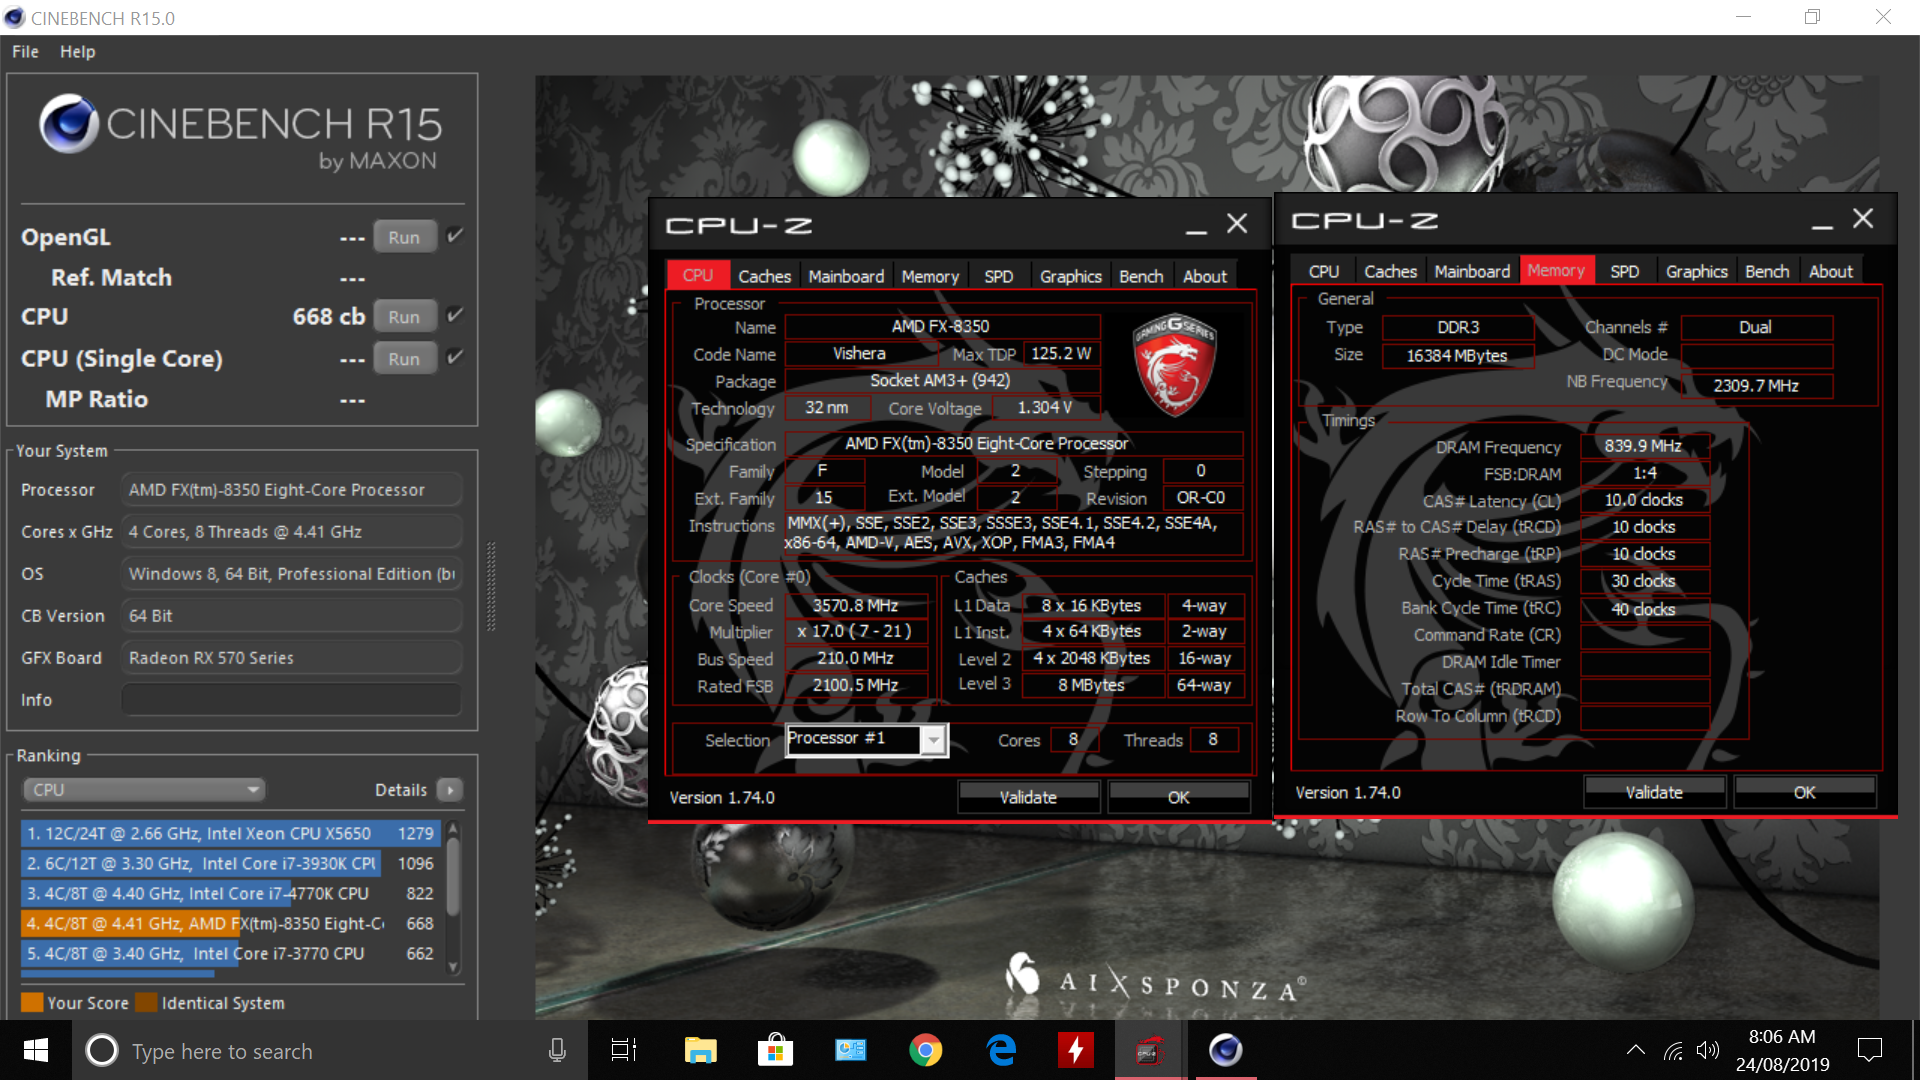The image size is (1920, 1080).
Task: Click Validate in left CPU-Z window
Action: [1028, 797]
